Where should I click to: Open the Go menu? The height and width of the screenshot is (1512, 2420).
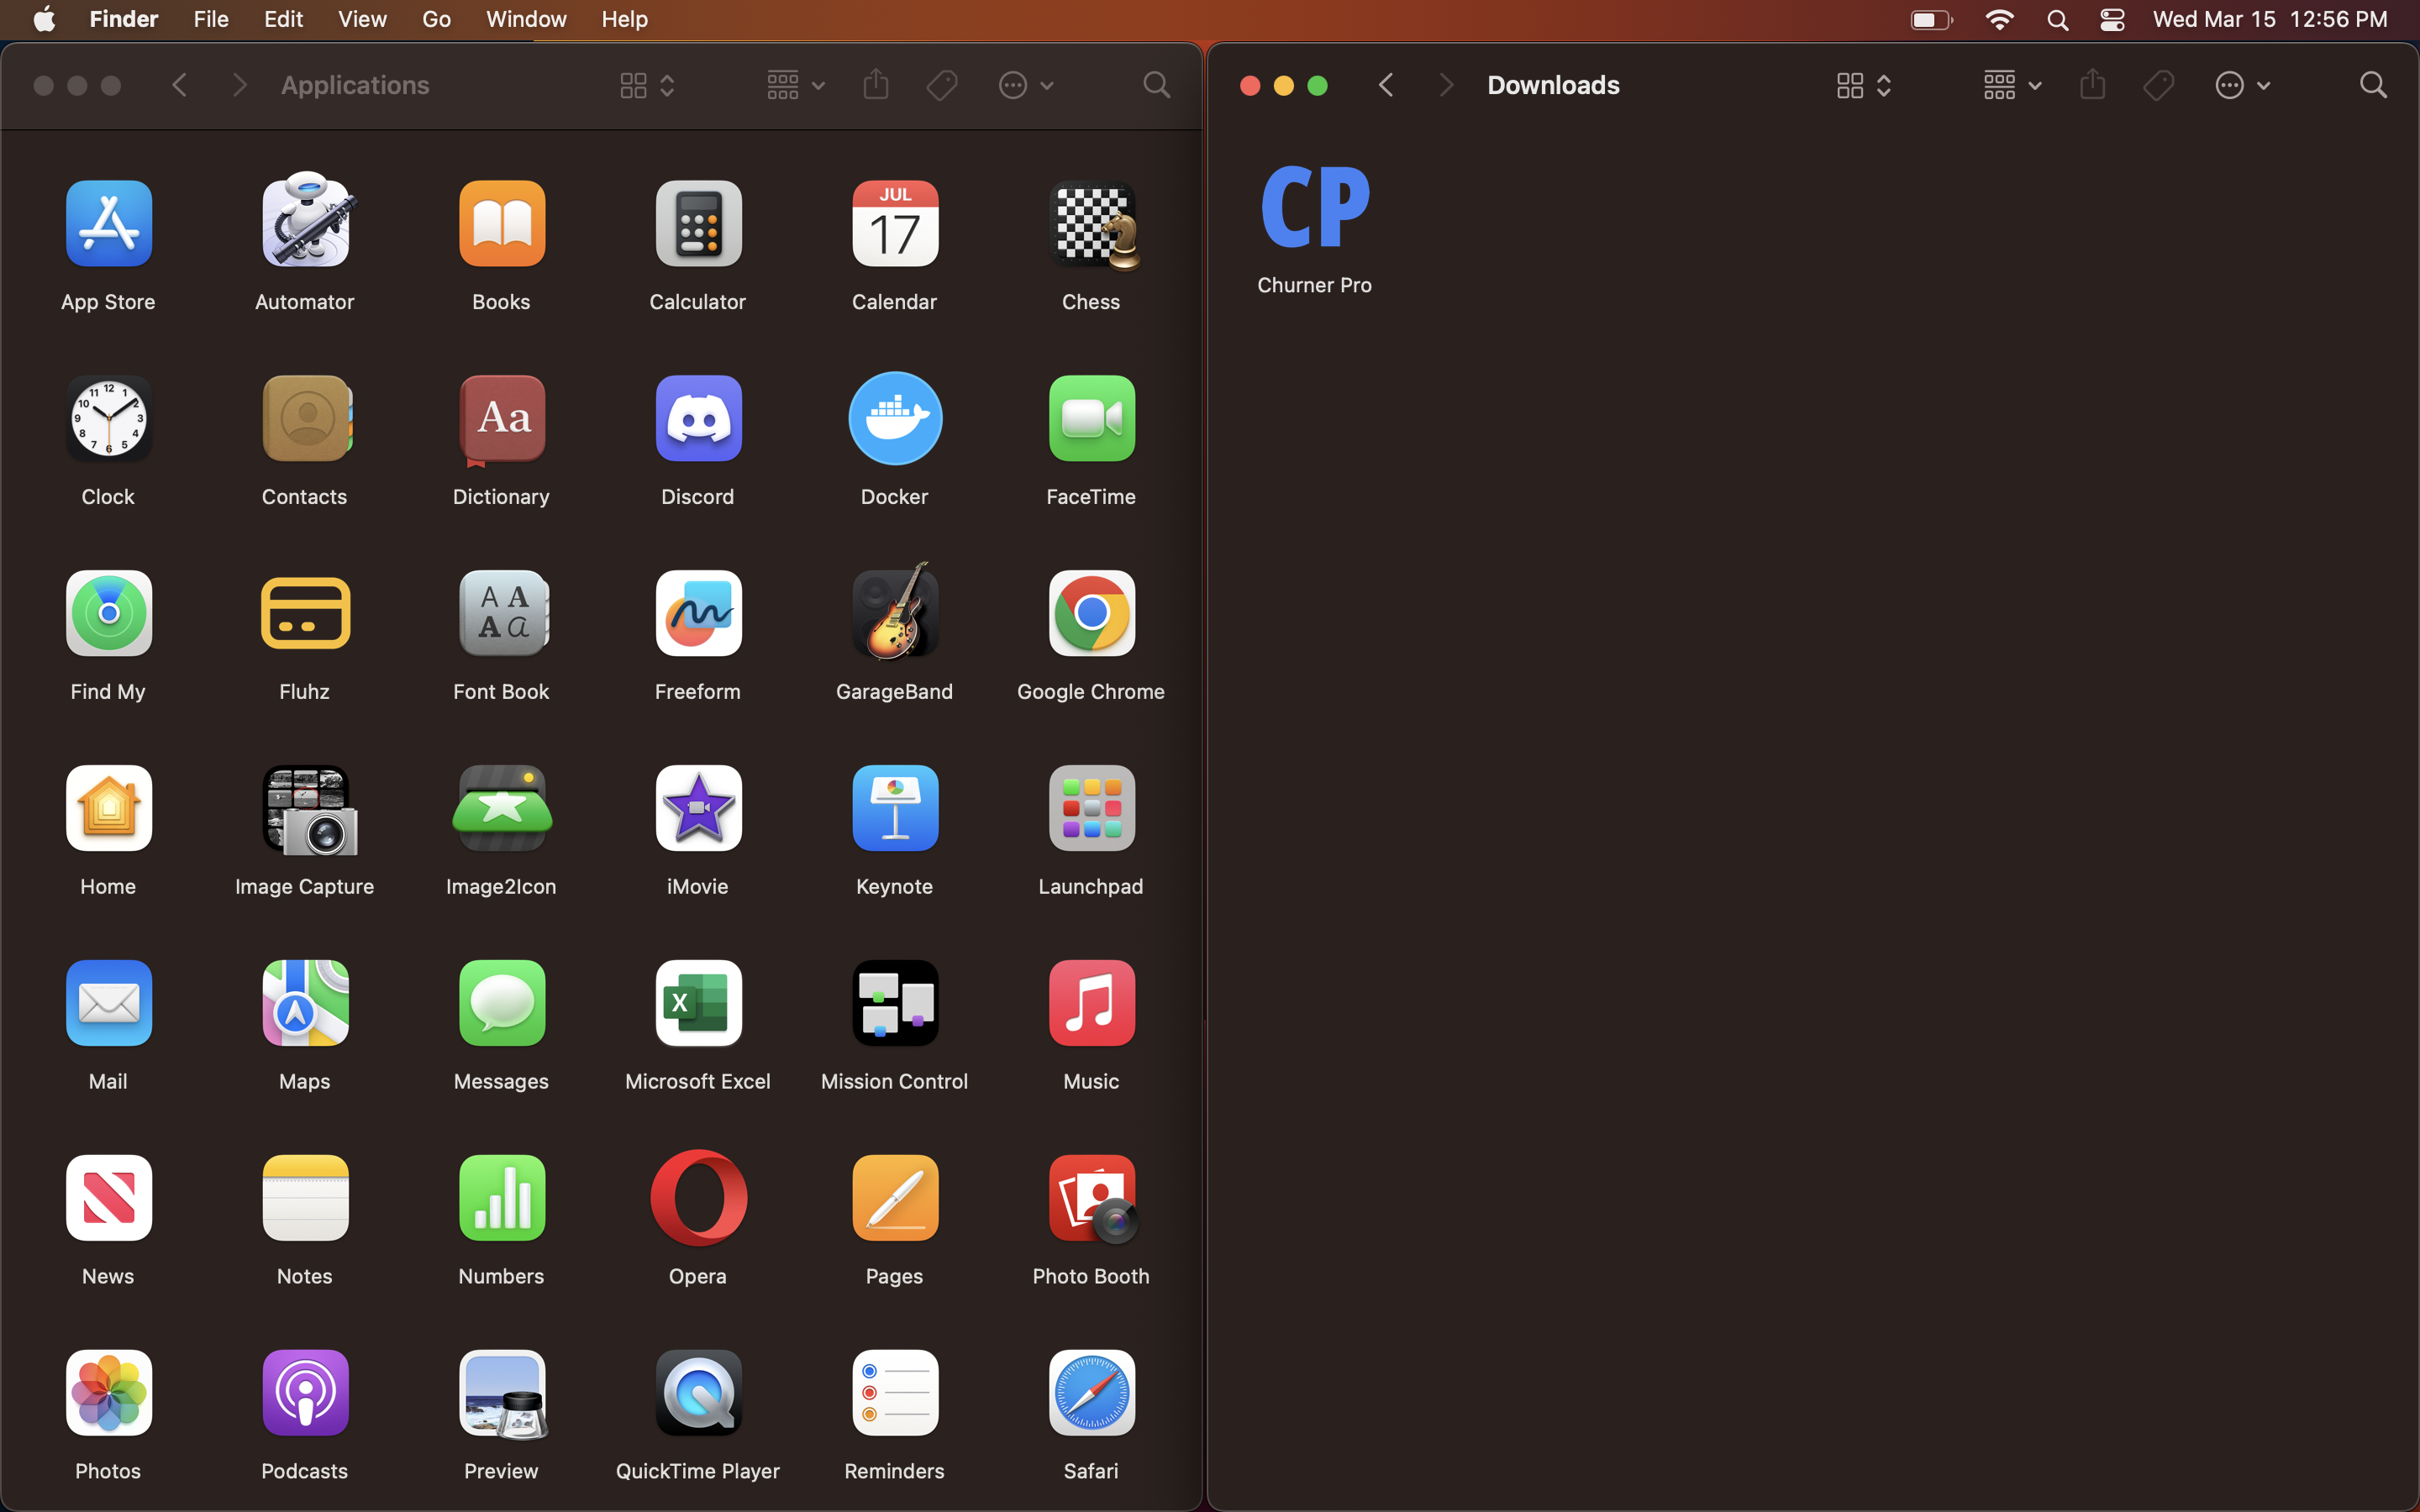point(436,20)
